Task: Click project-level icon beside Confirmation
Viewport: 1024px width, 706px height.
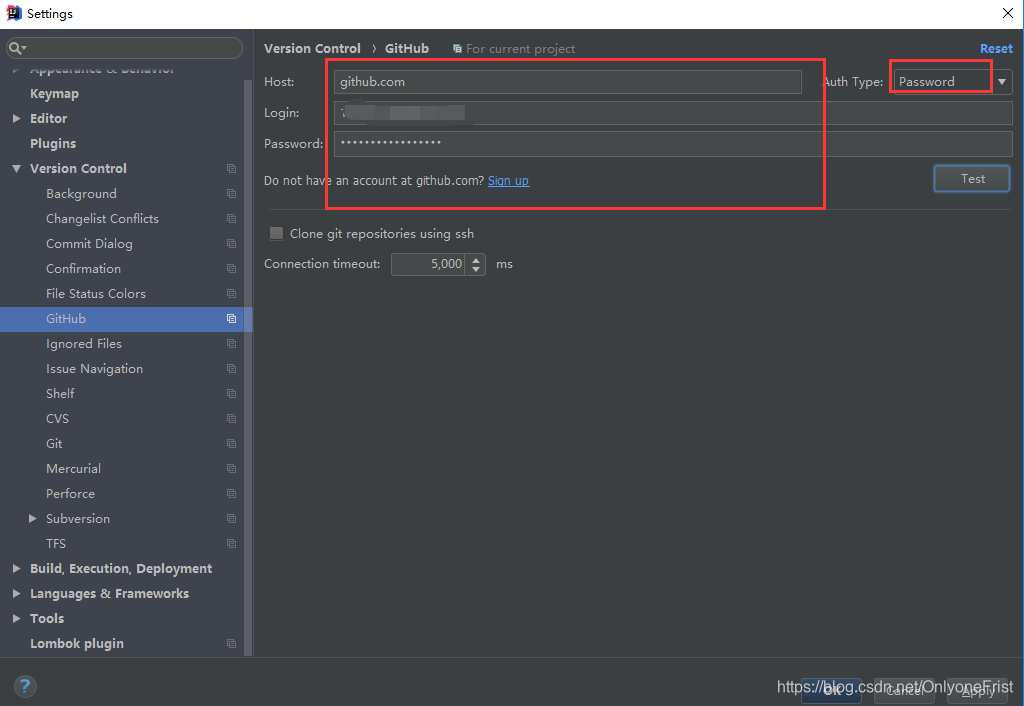Action: (231, 268)
